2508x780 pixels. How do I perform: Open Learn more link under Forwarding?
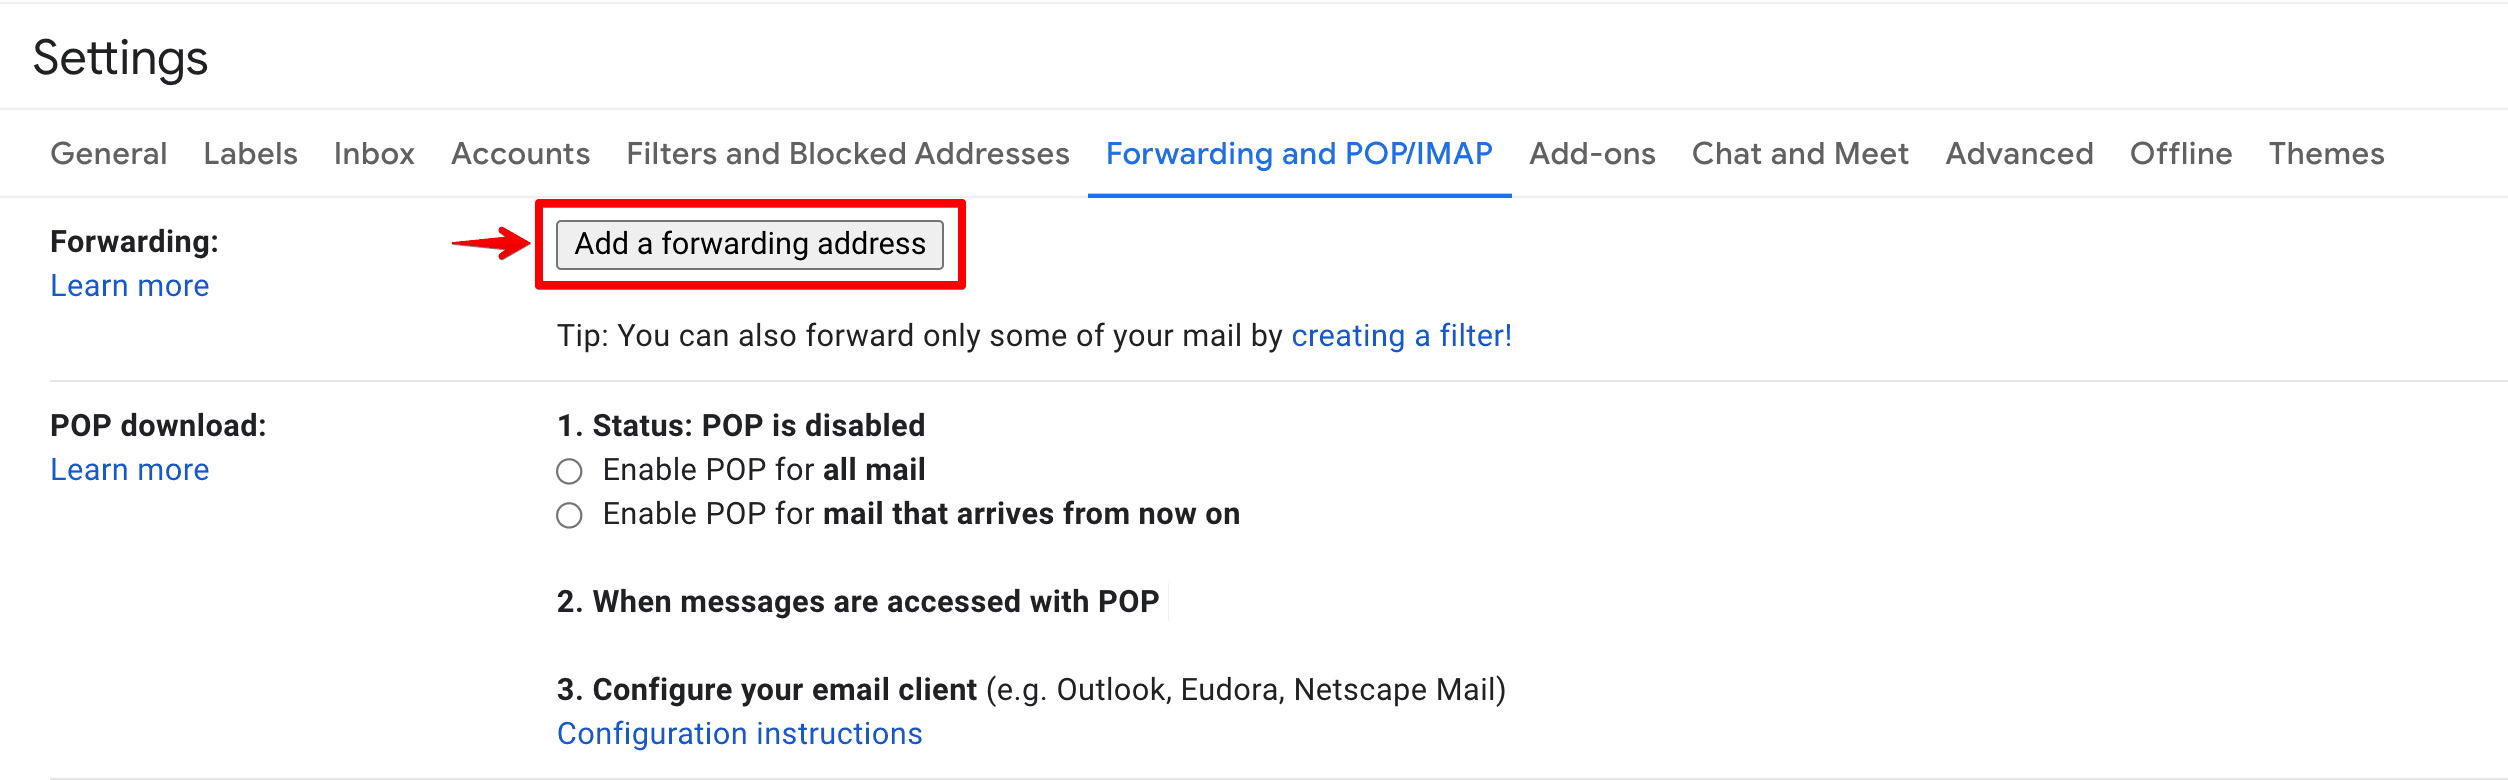pos(130,286)
